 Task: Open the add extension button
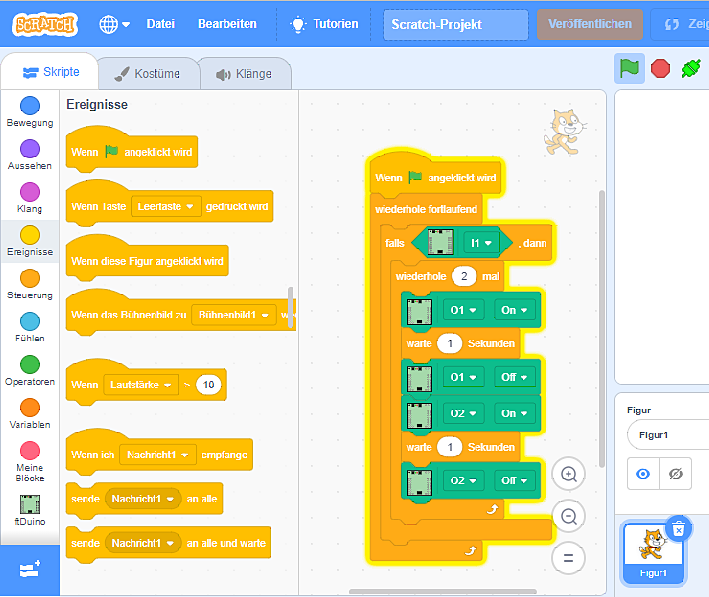[29, 569]
